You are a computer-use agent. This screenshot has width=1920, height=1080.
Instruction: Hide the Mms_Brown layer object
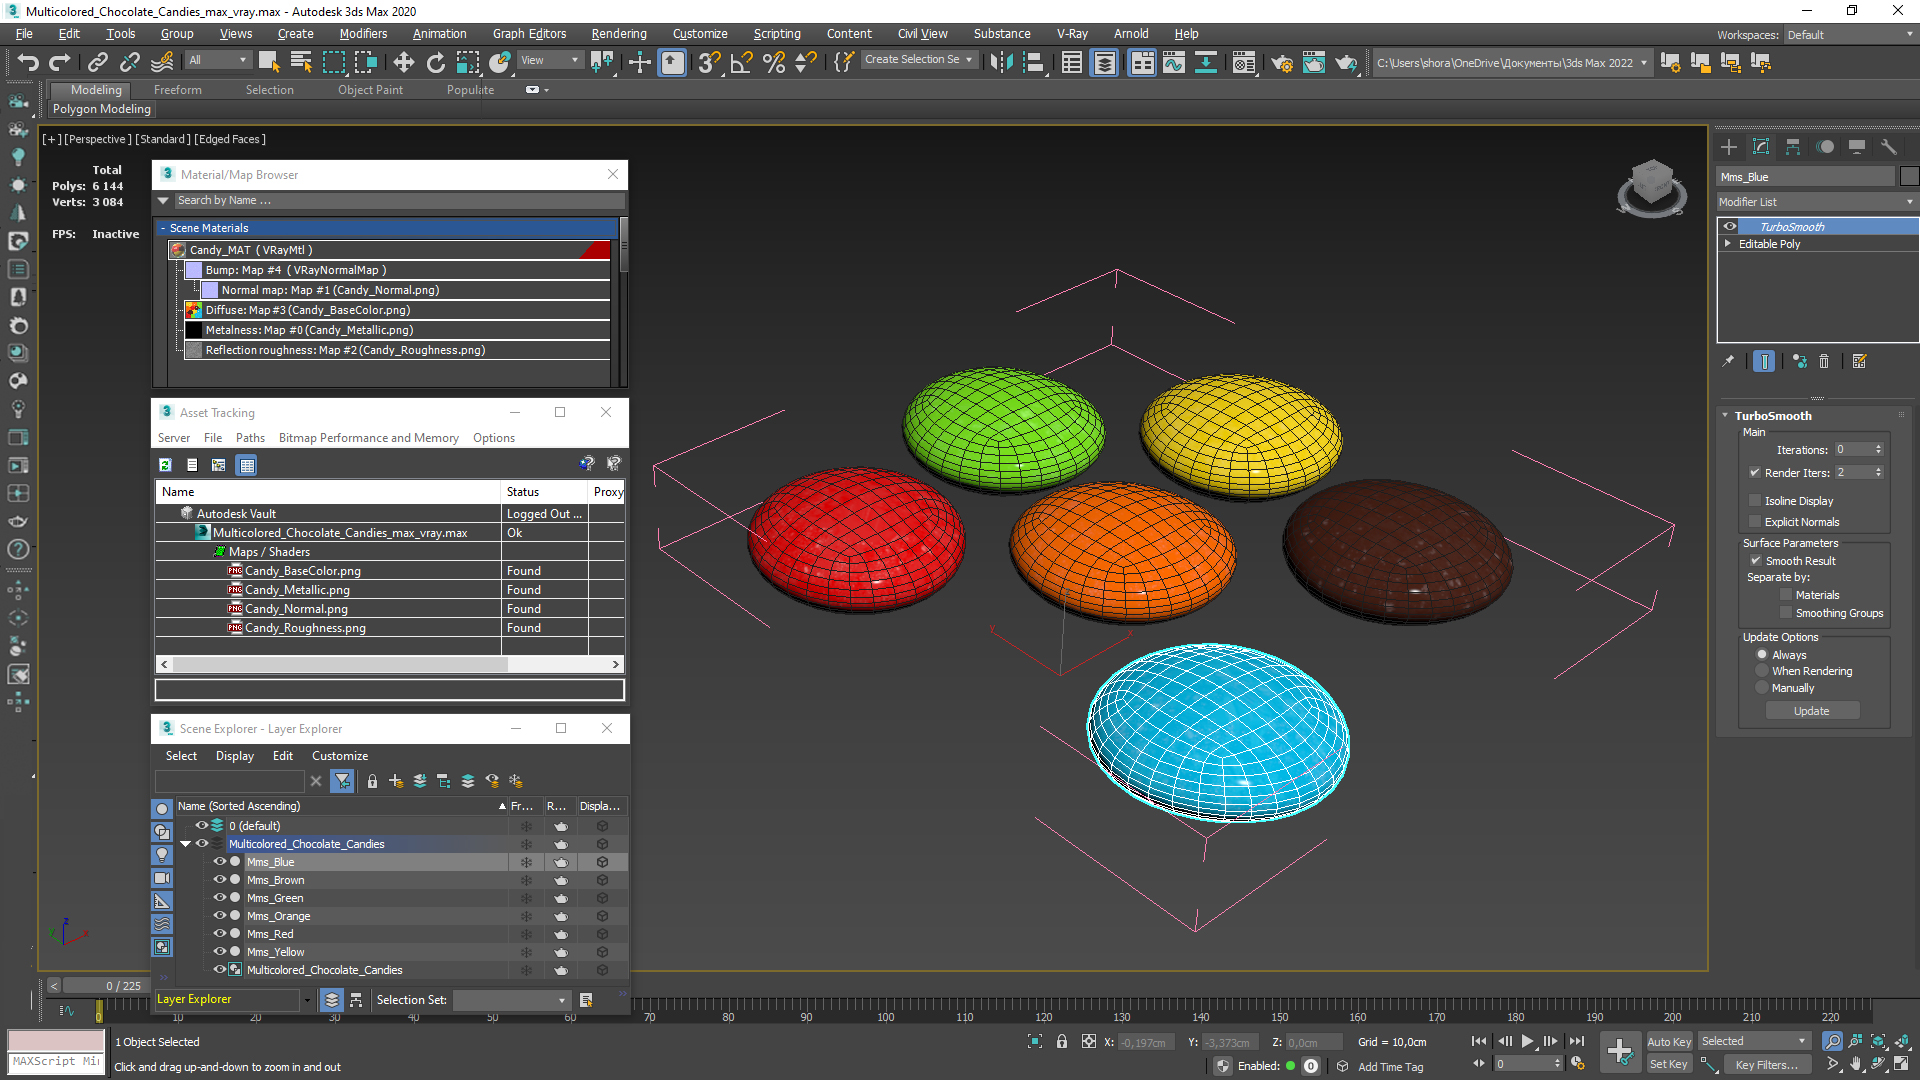(219, 880)
